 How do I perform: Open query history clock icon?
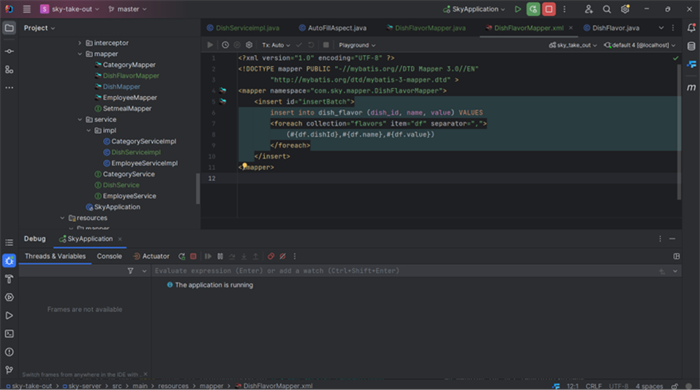(225, 45)
